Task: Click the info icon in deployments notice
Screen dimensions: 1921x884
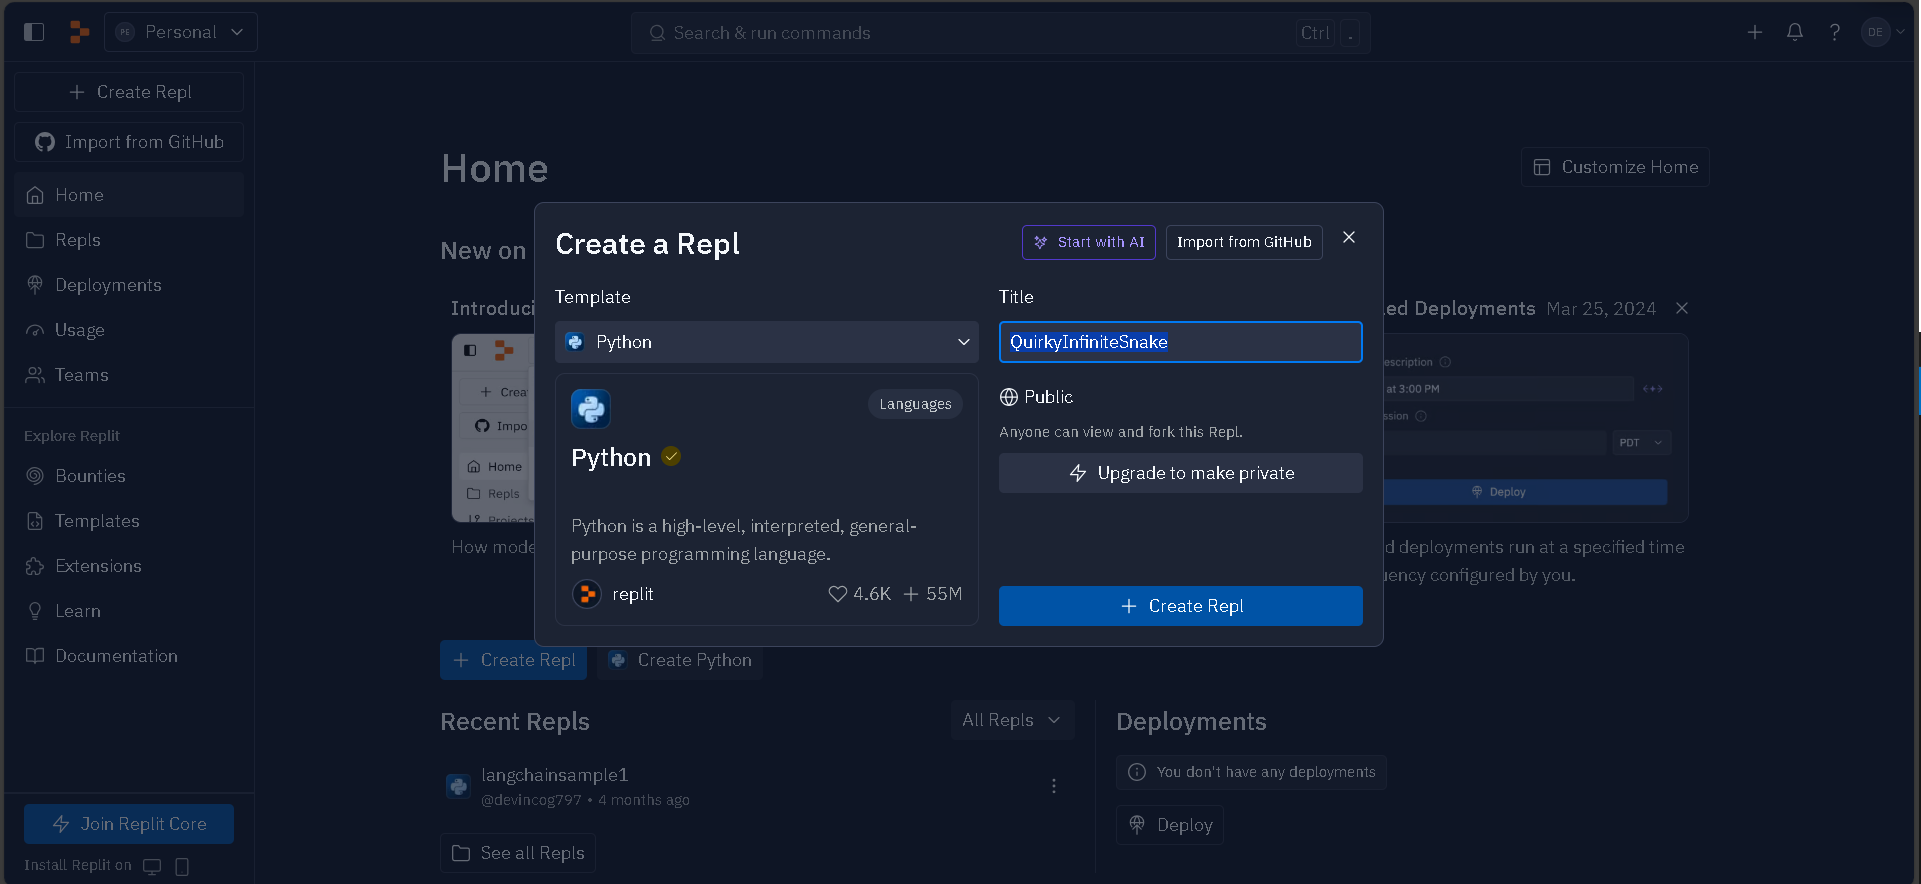Action: click(1137, 772)
